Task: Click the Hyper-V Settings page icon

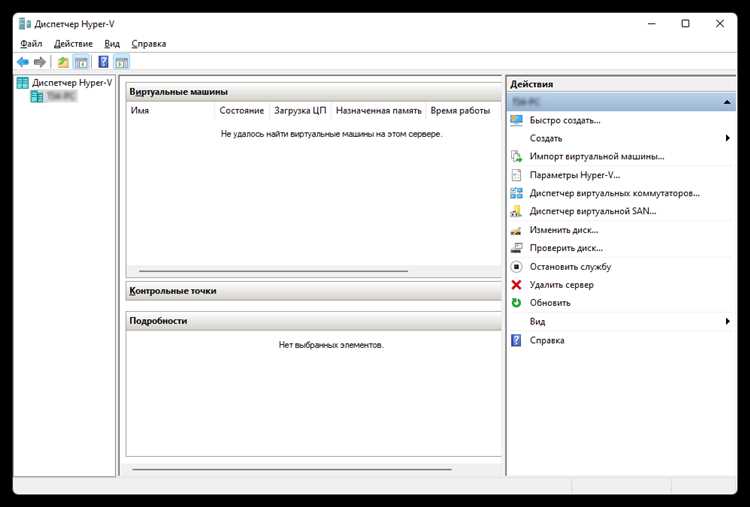Action: coord(516,175)
